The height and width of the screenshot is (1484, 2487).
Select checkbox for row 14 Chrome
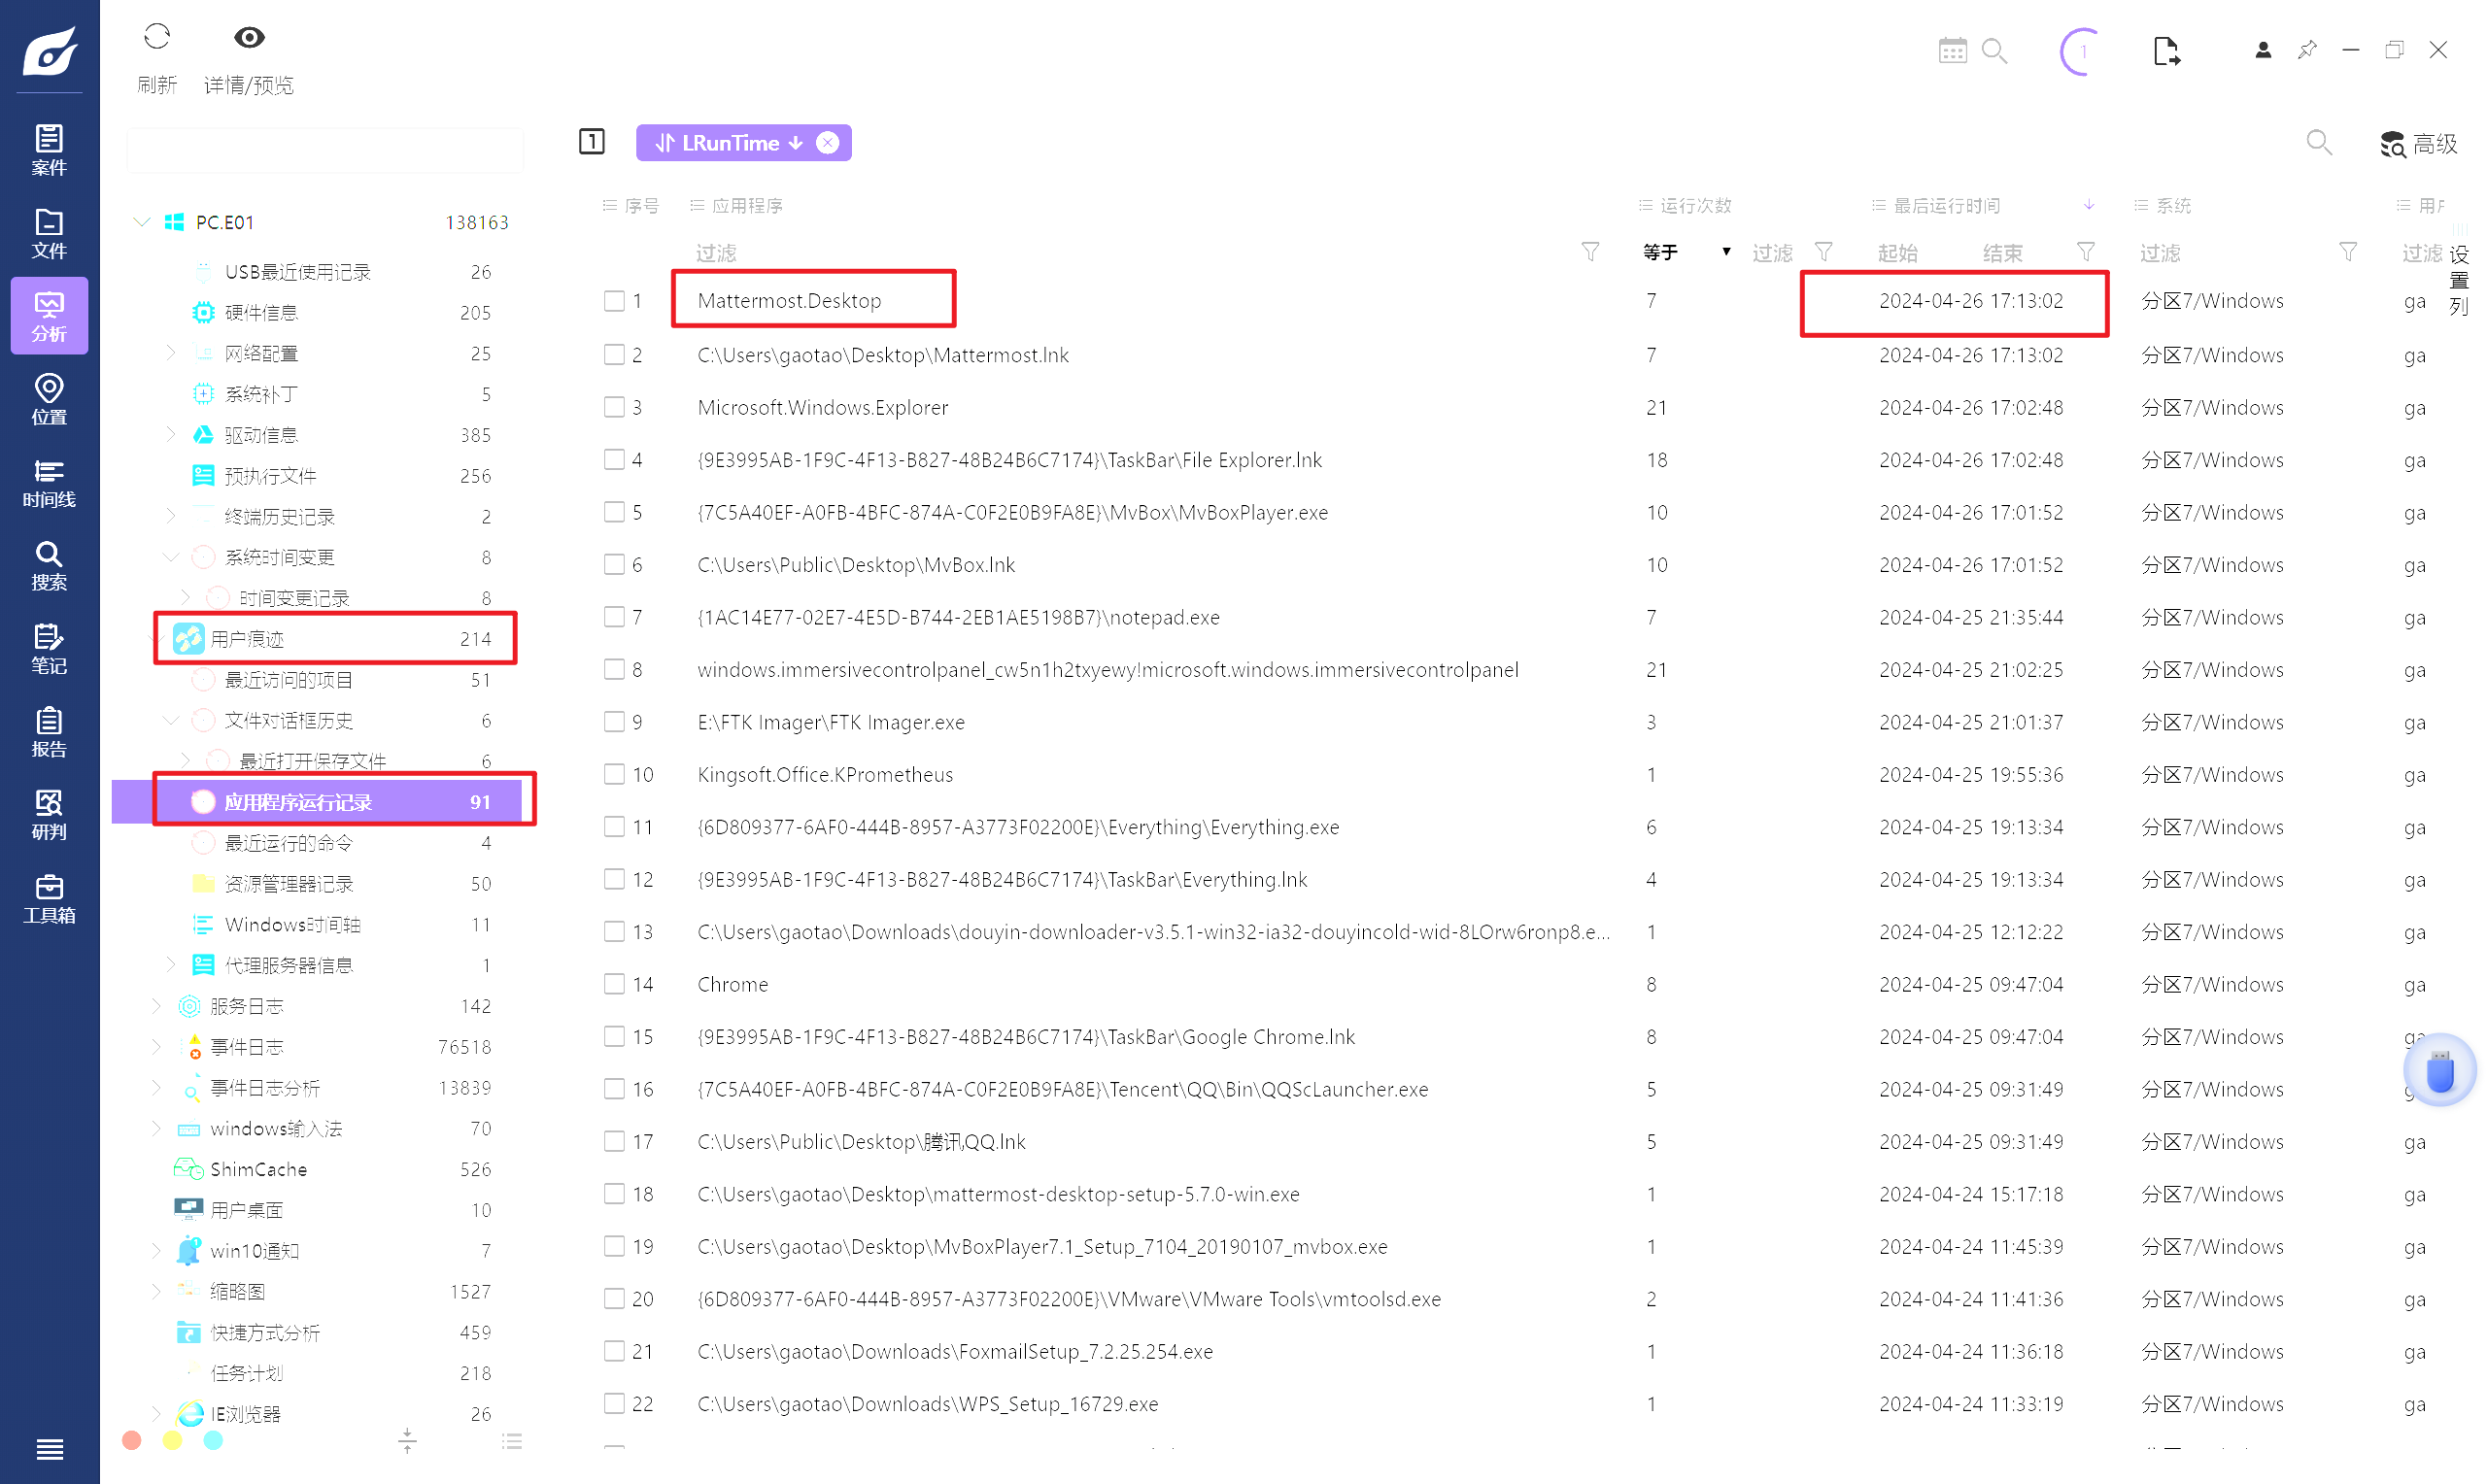coord(614,984)
